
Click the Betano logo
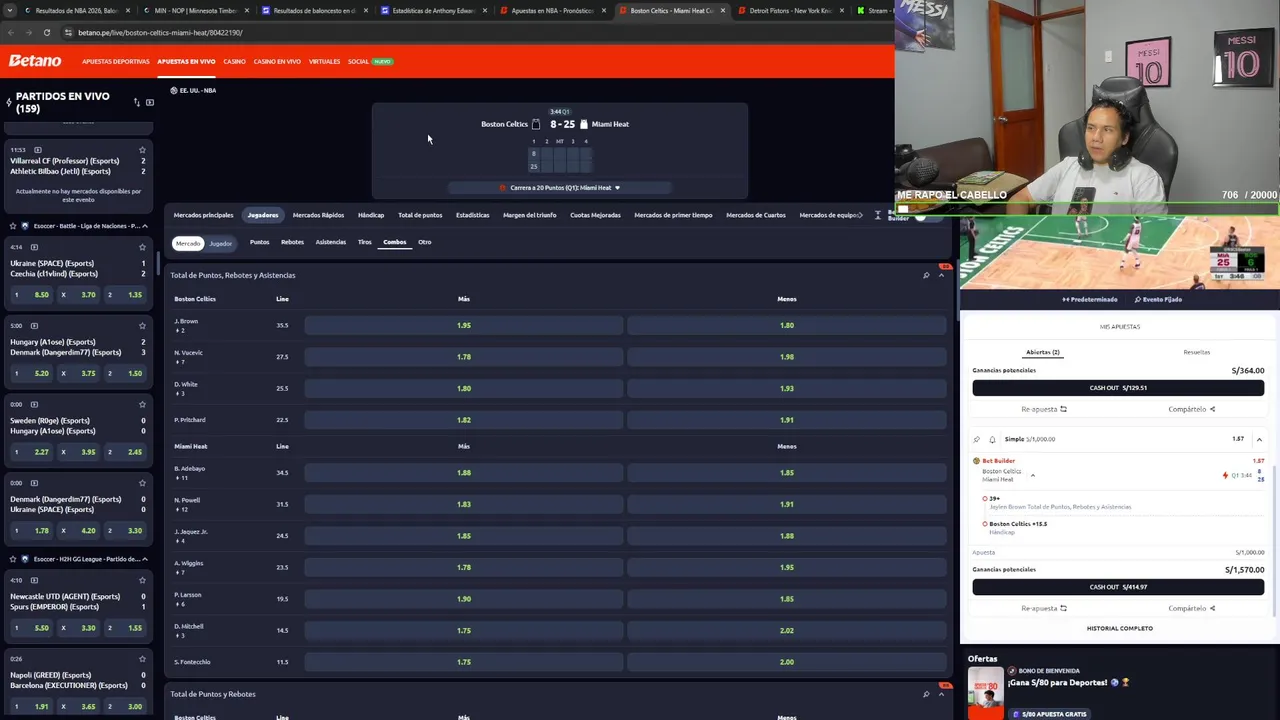[35, 61]
